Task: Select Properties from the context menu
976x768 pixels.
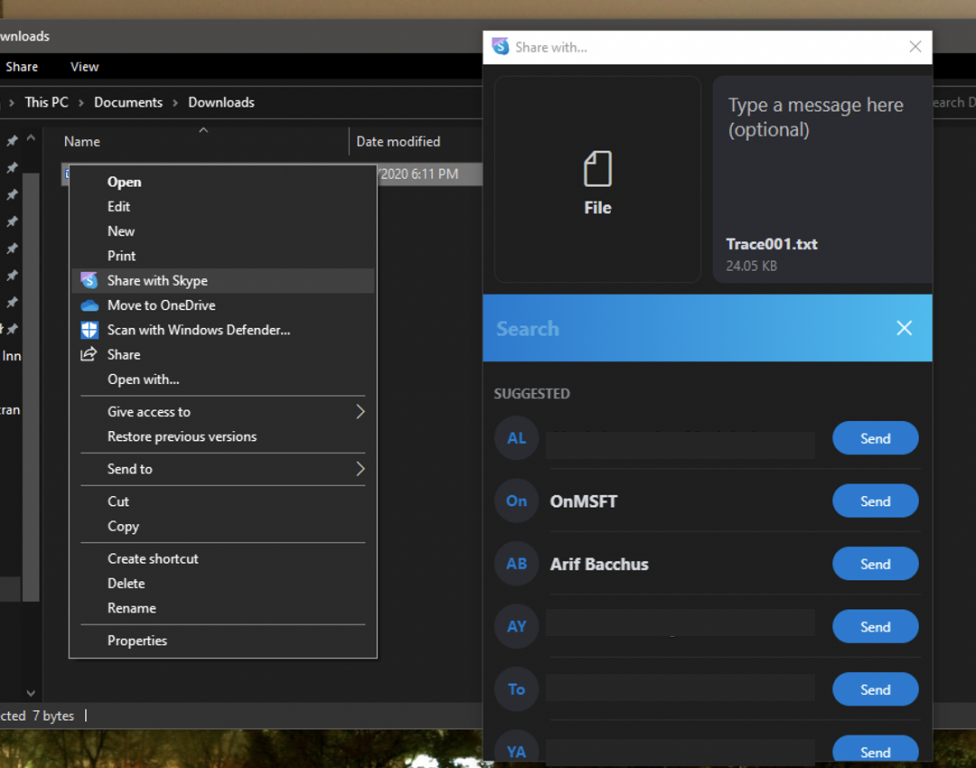Action: pyautogui.click(x=137, y=641)
